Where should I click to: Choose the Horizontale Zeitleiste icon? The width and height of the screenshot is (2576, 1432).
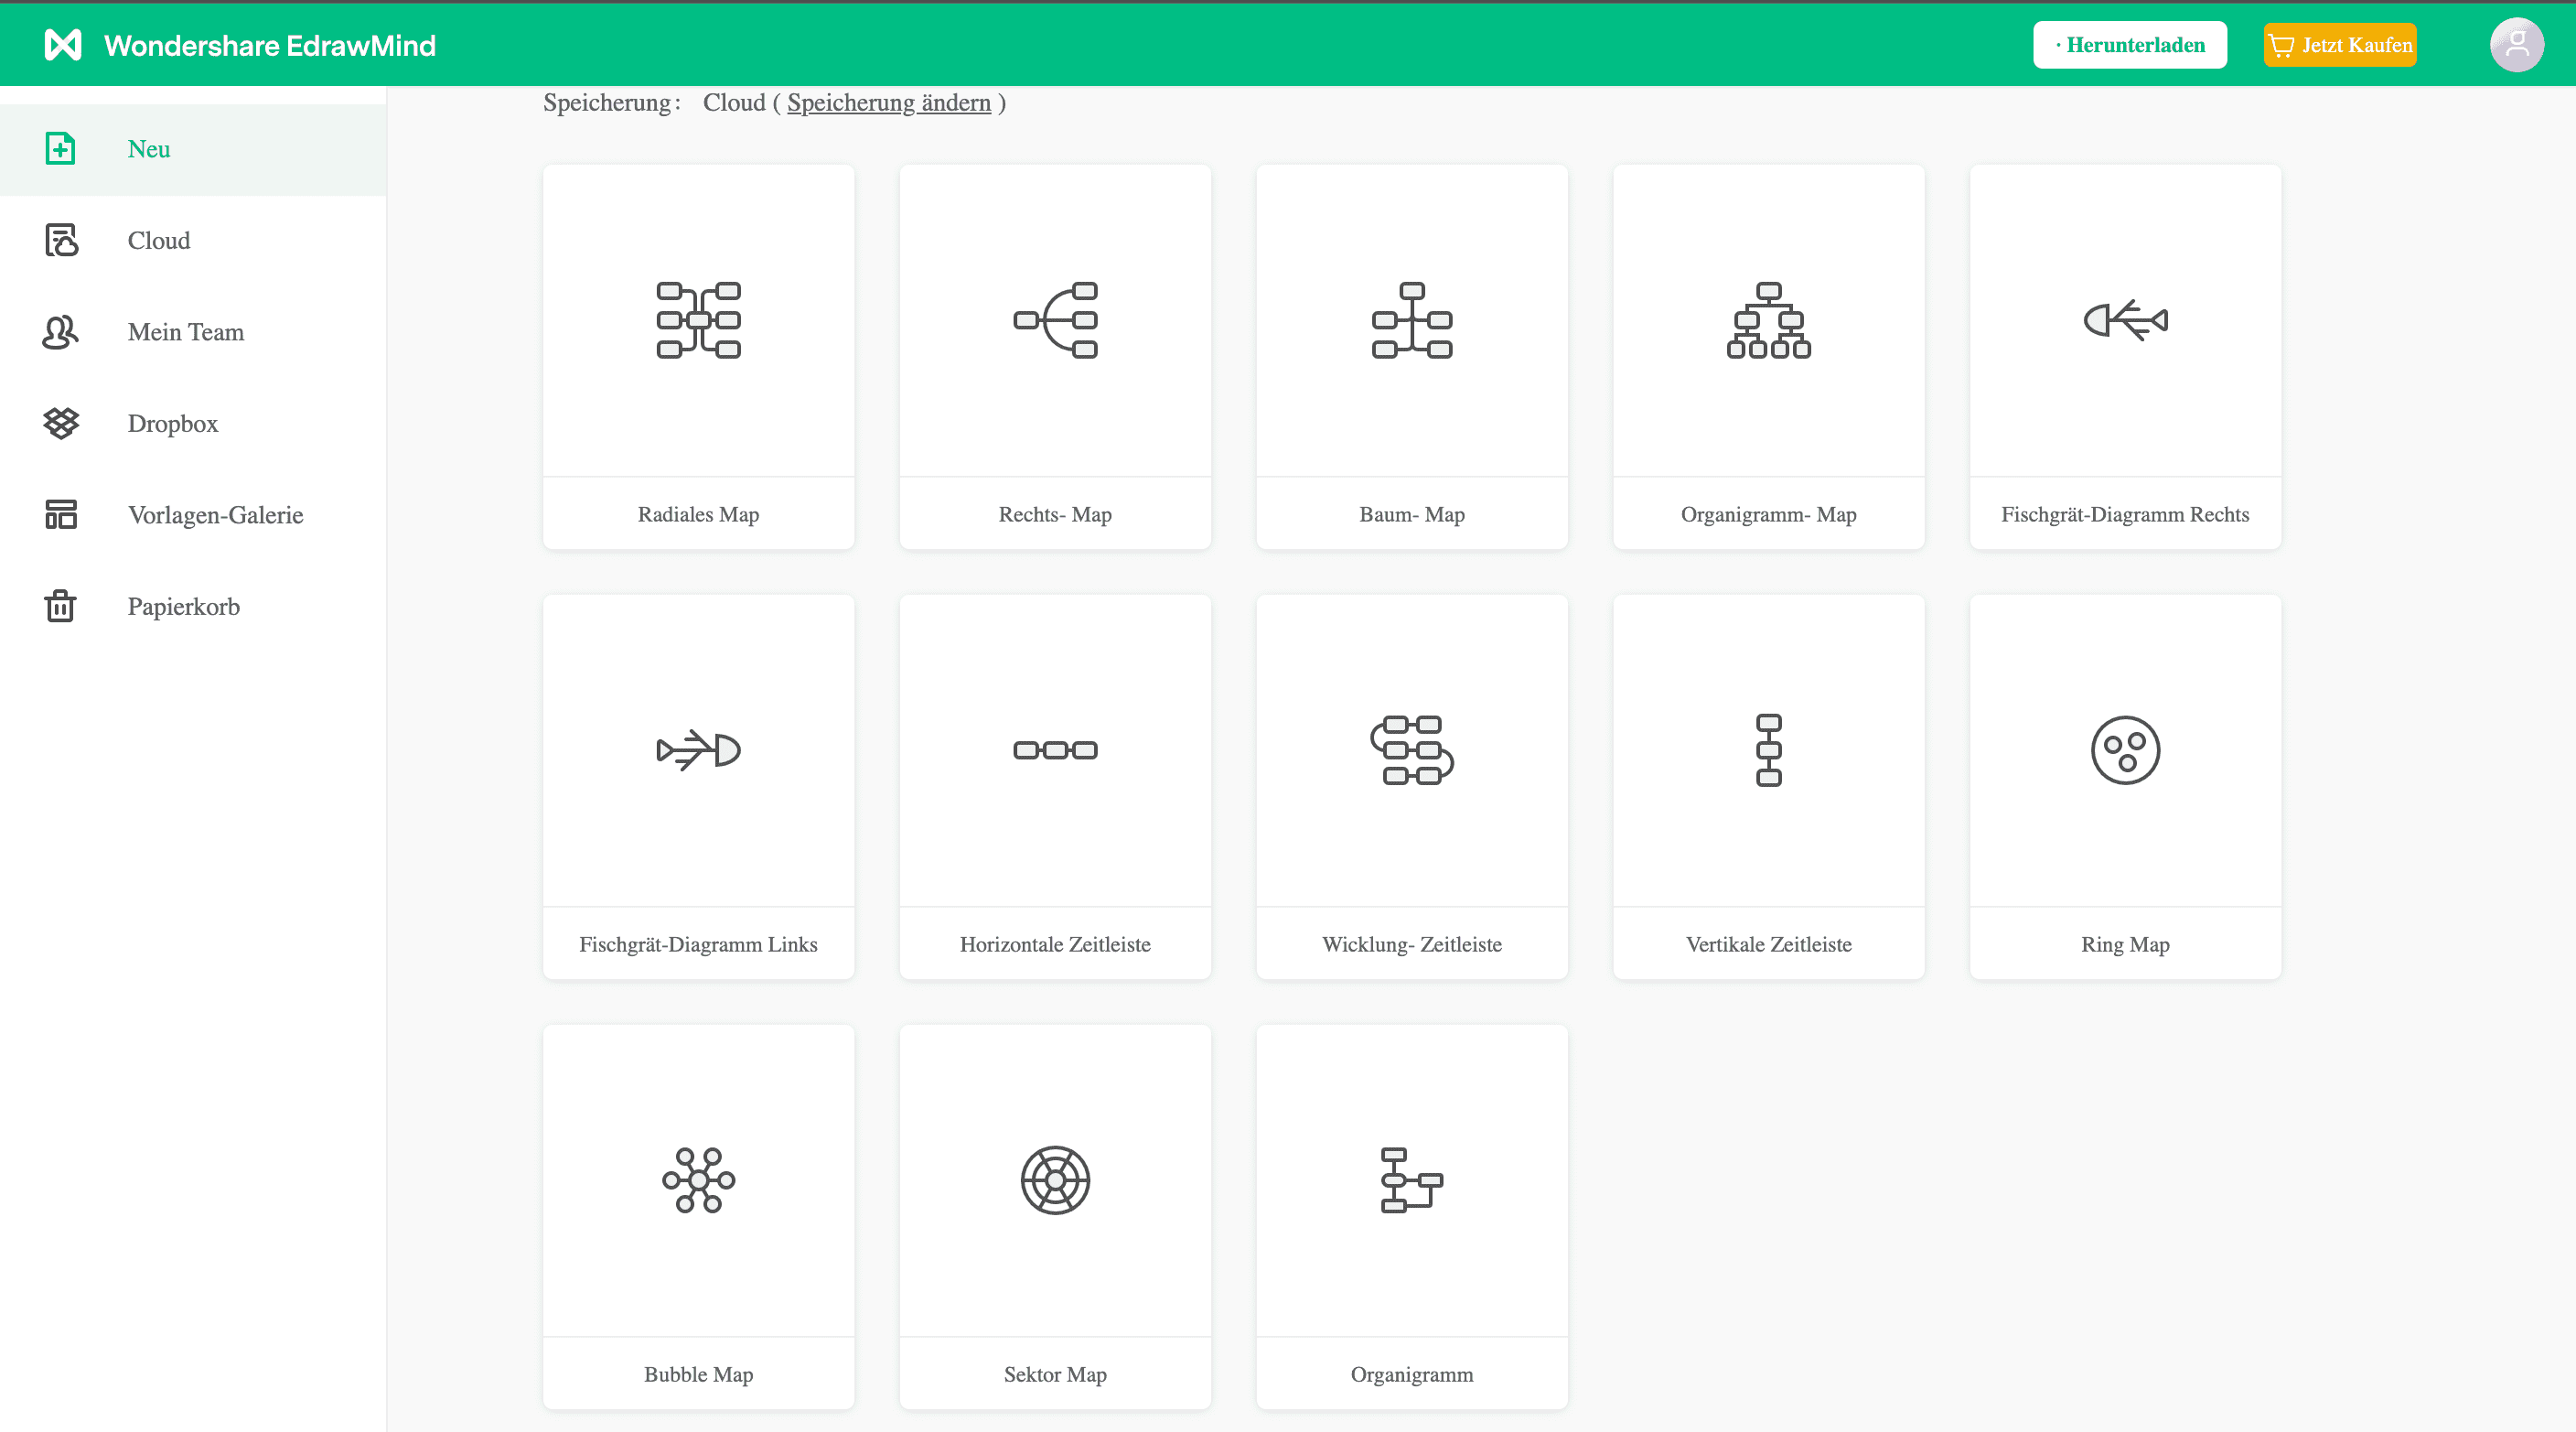point(1055,750)
